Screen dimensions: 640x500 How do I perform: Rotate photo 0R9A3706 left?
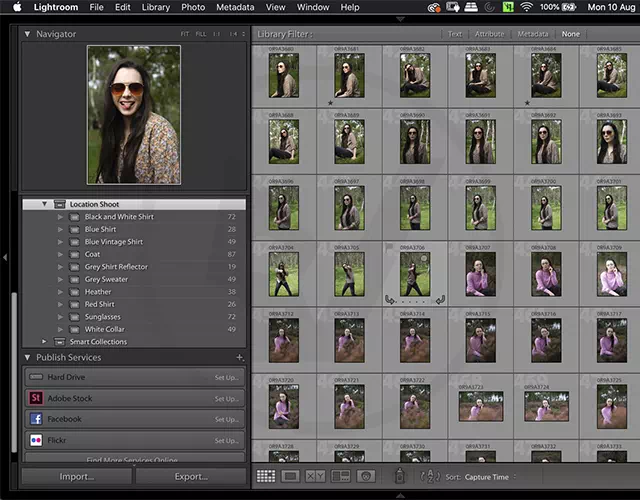tap(390, 300)
